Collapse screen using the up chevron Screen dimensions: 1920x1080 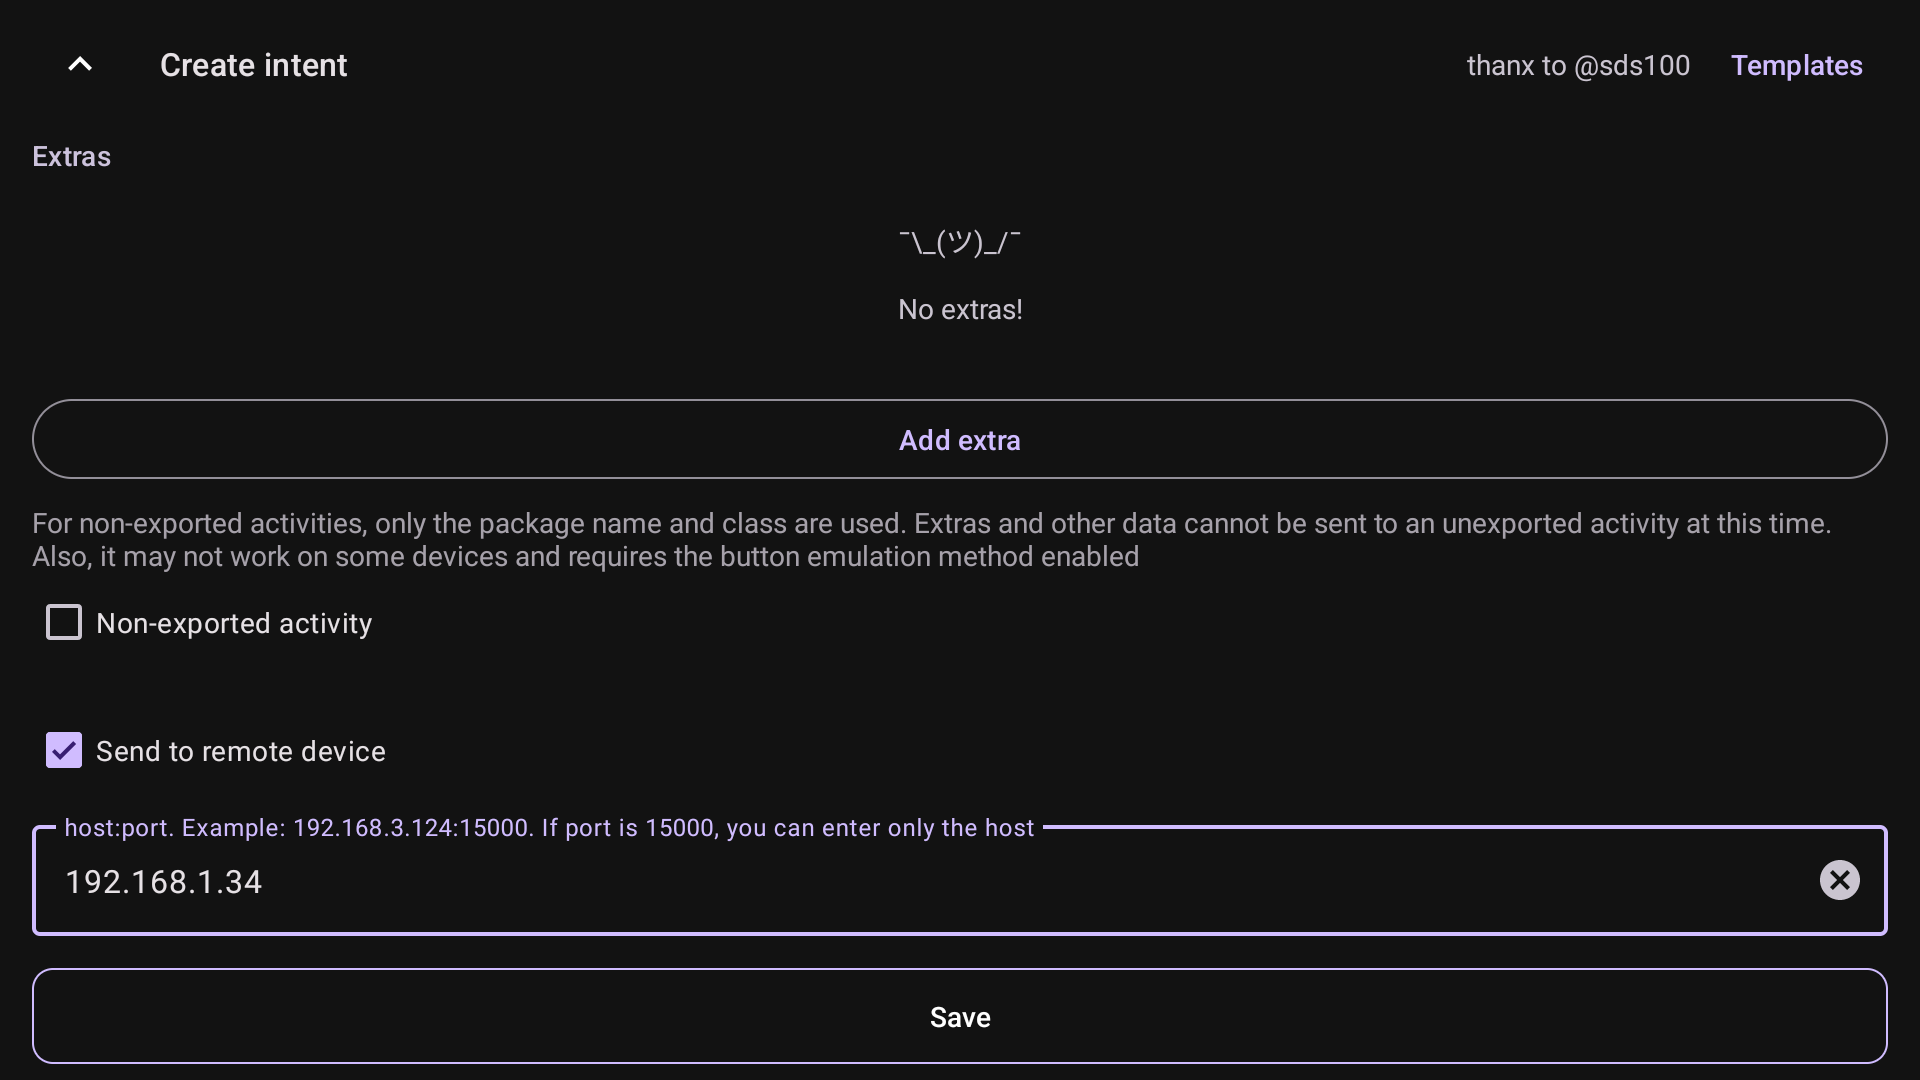pos(80,65)
